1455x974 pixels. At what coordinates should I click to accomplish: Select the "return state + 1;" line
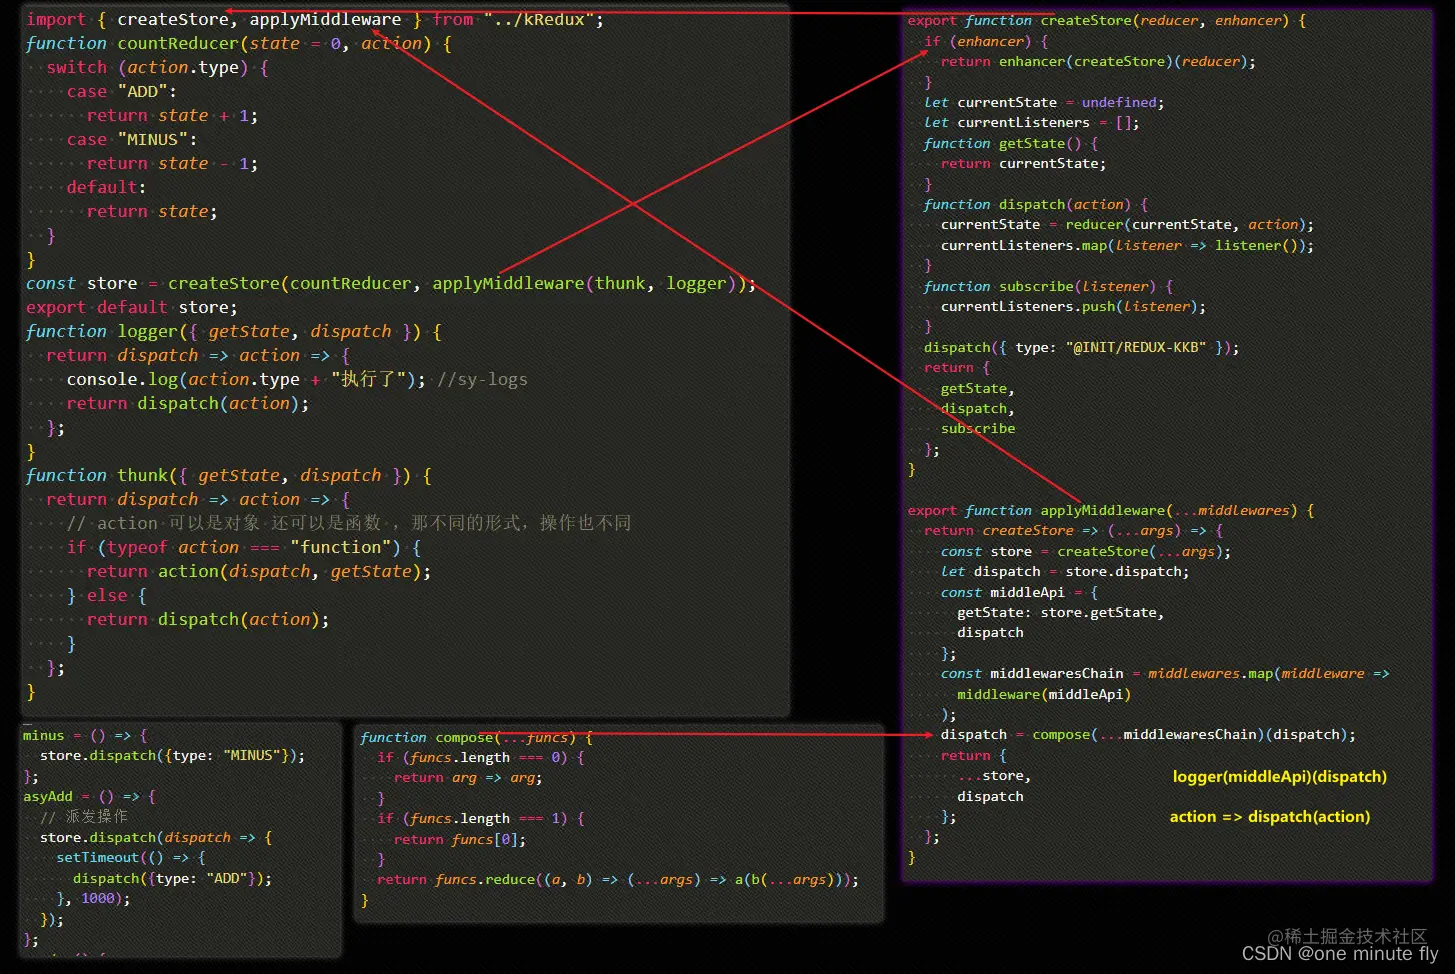point(172,115)
